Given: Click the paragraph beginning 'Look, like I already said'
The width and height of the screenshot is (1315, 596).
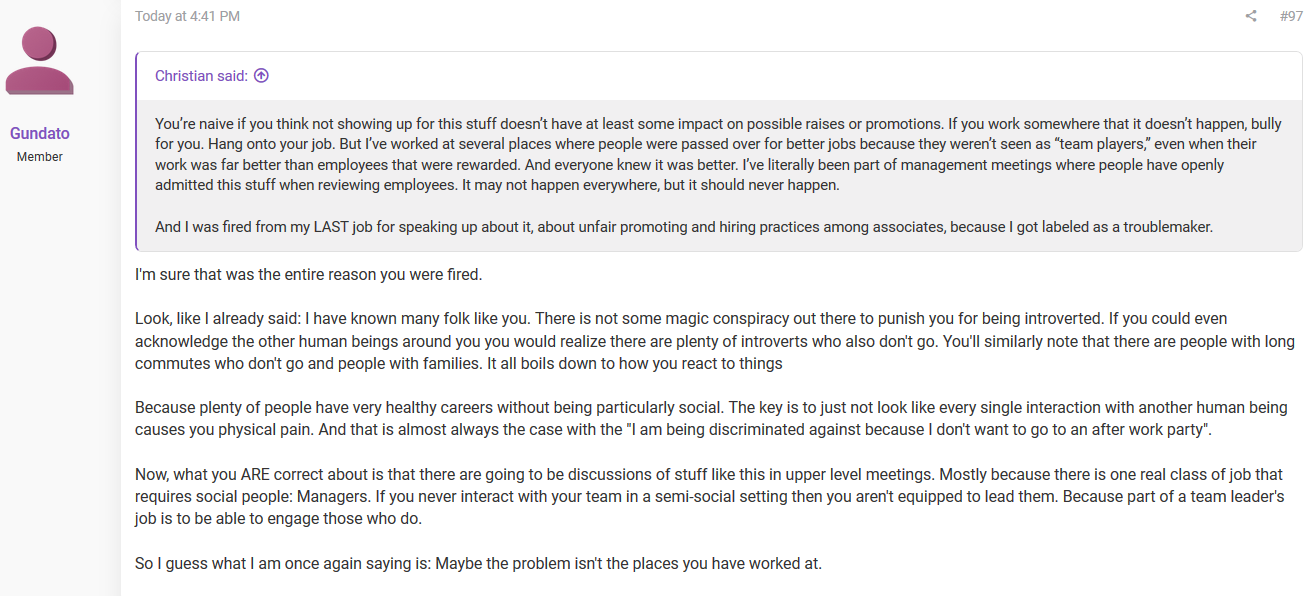Looking at the screenshot, I should point(715,341).
